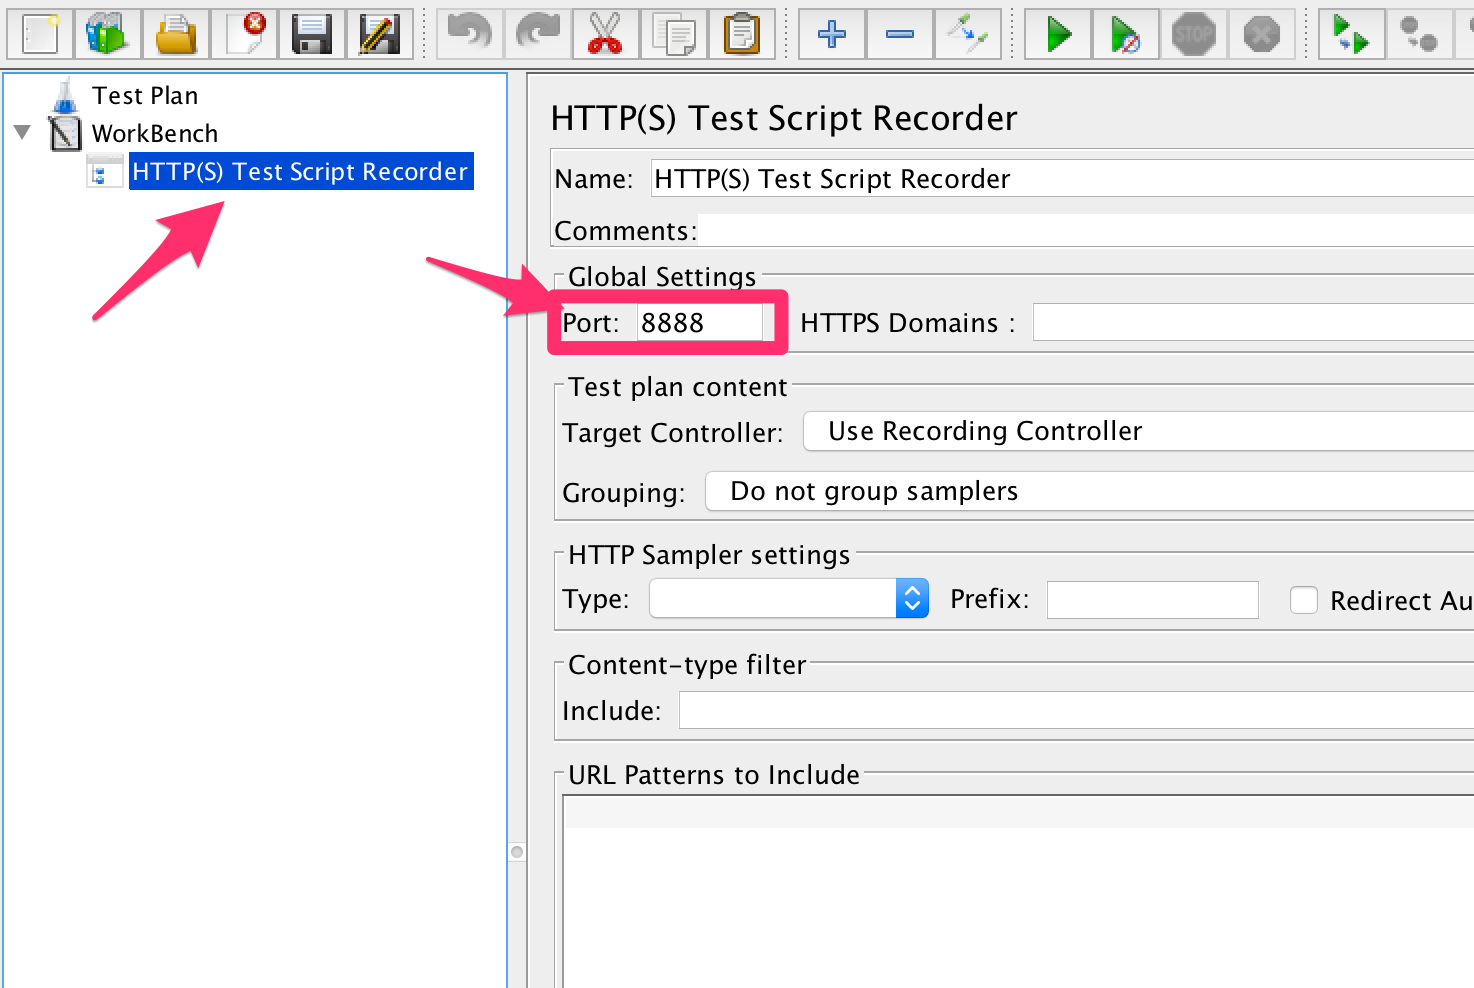The width and height of the screenshot is (1474, 988).
Task: Close the current test plan with Close icon
Action: pyautogui.click(x=244, y=33)
